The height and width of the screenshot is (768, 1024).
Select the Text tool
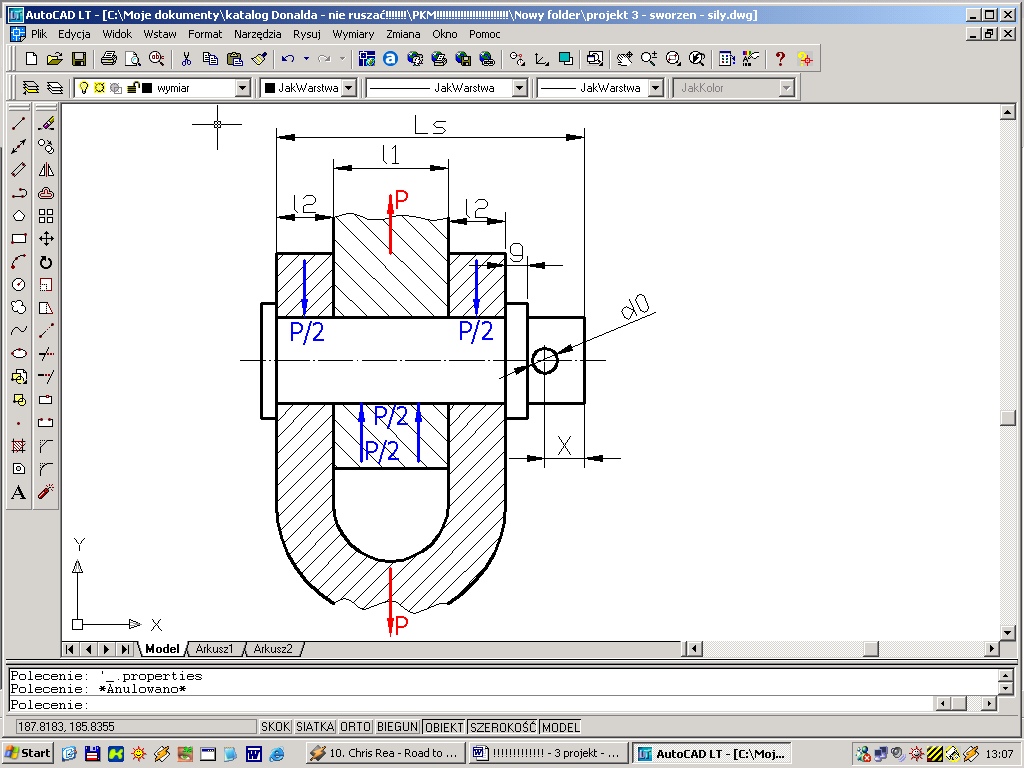click(18, 492)
